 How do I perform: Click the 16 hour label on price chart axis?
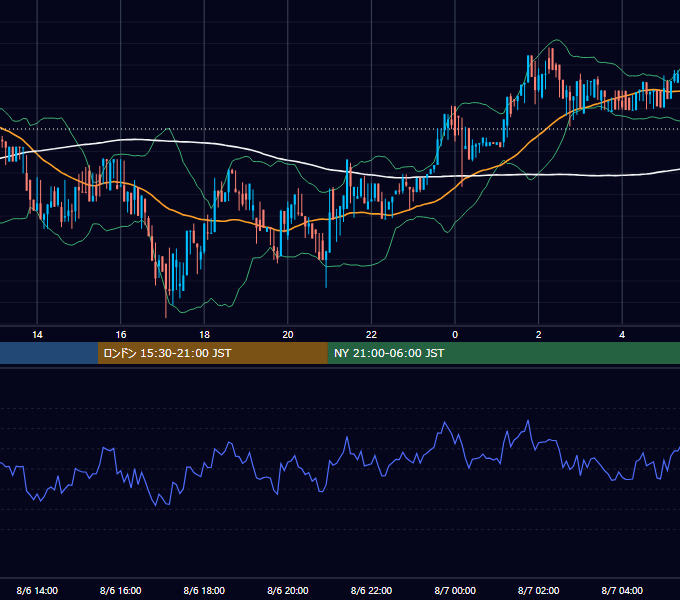pos(121,335)
